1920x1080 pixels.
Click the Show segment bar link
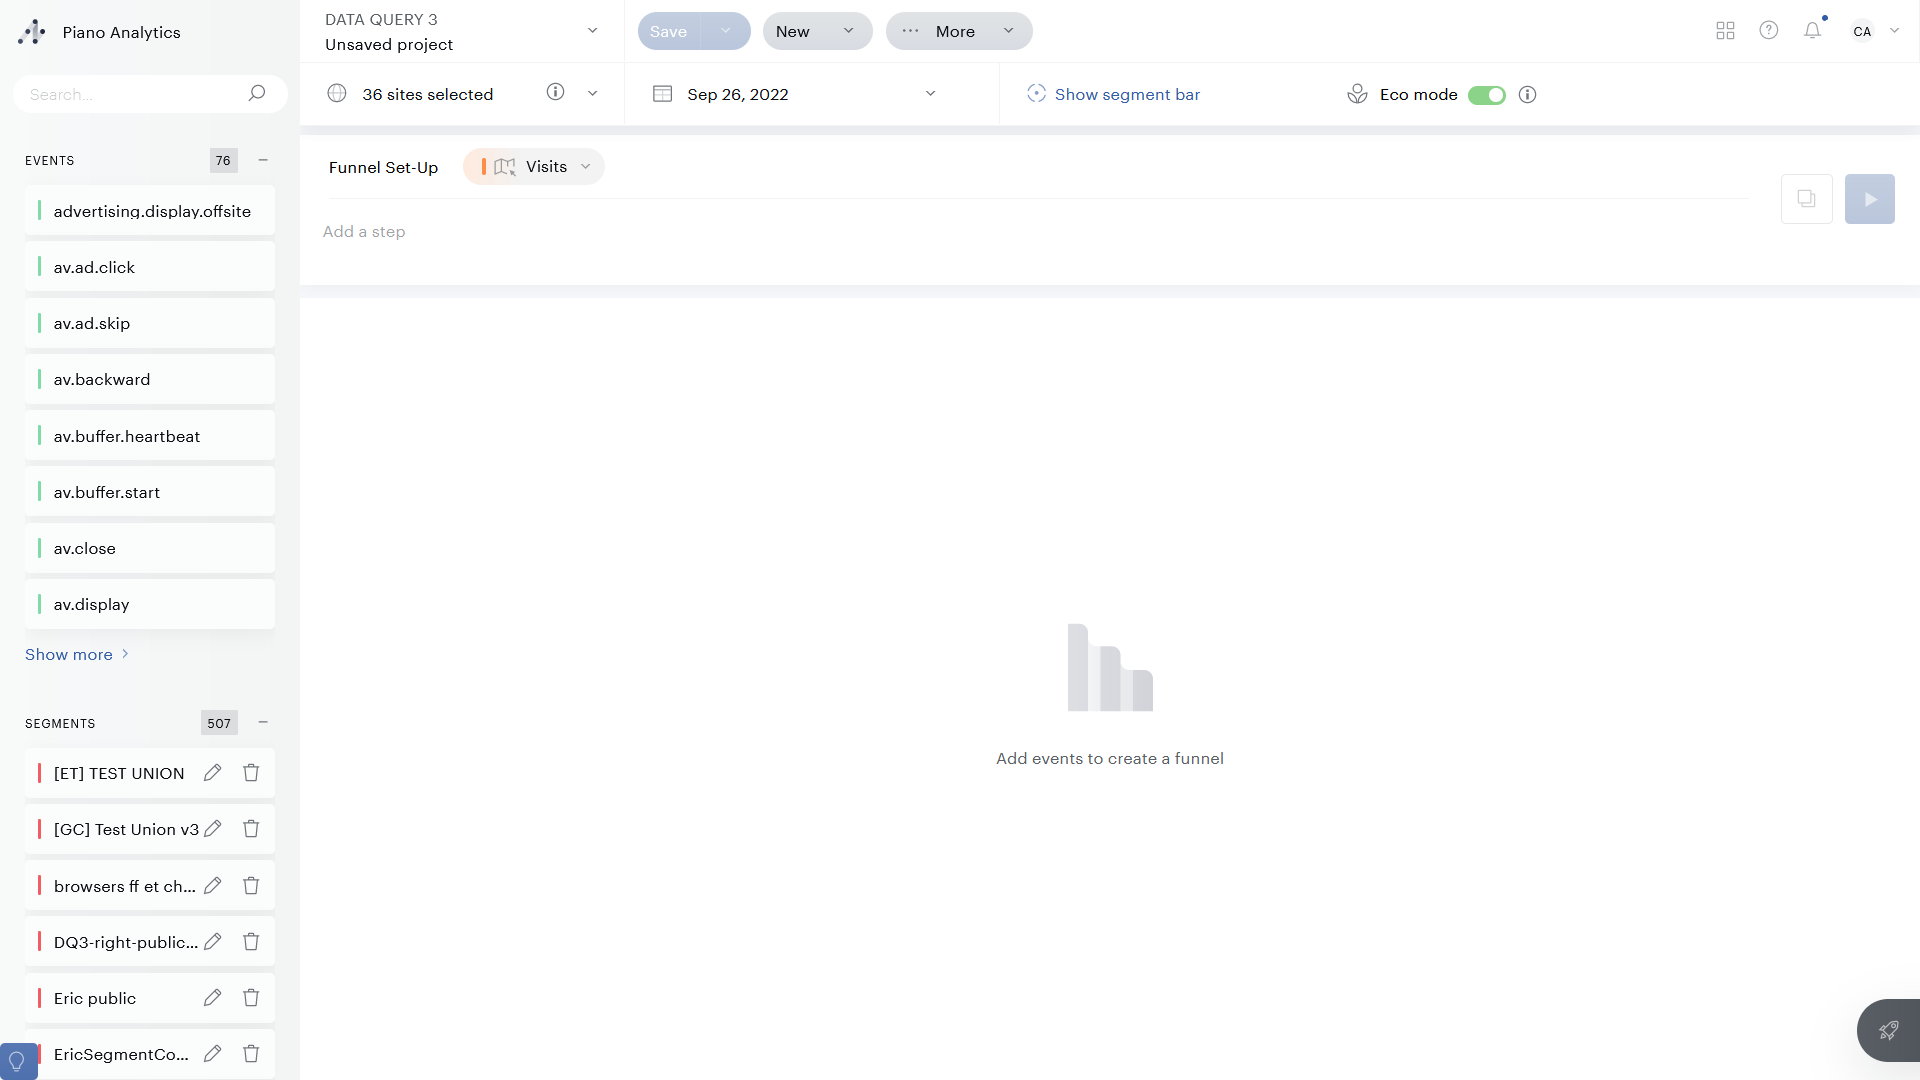click(1127, 94)
